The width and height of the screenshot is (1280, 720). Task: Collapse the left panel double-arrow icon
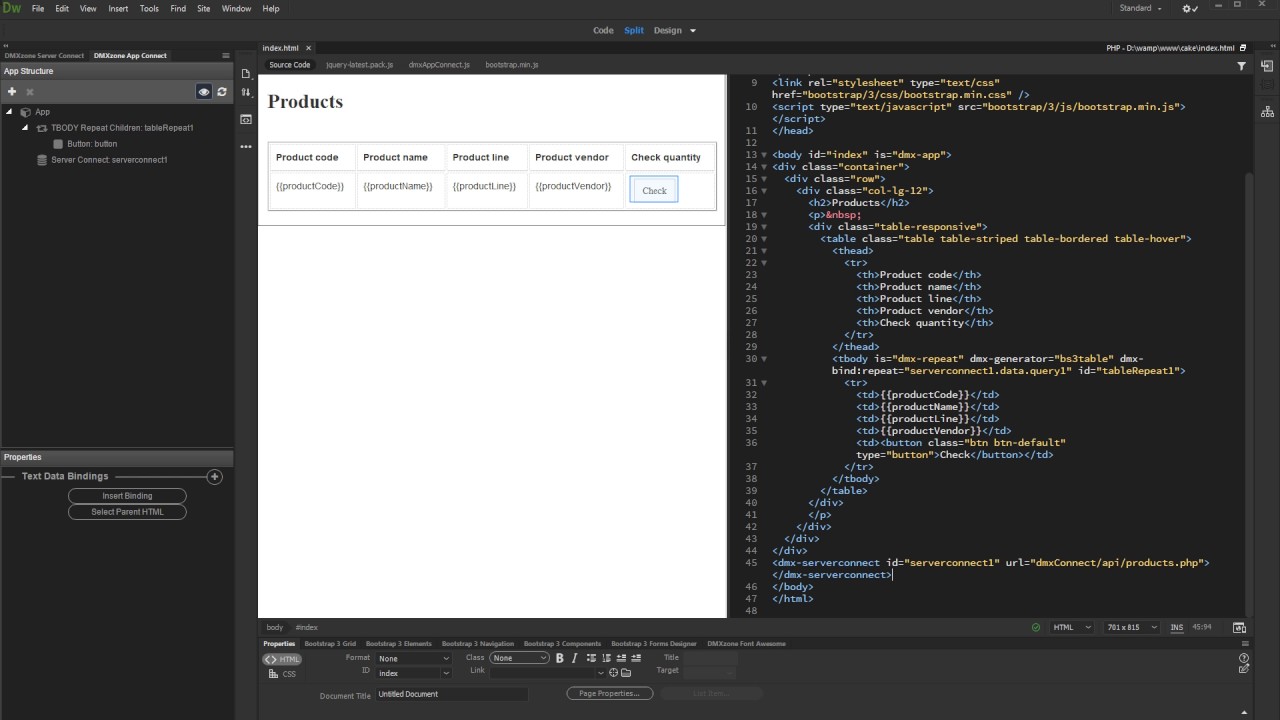[7, 46]
